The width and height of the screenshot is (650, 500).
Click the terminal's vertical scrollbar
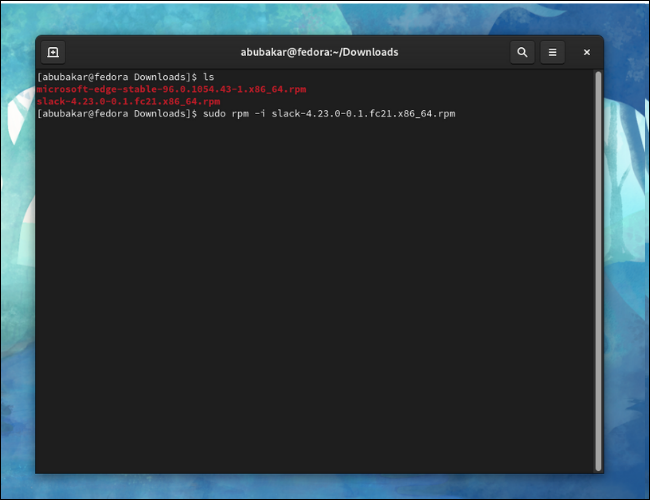(x=598, y=270)
